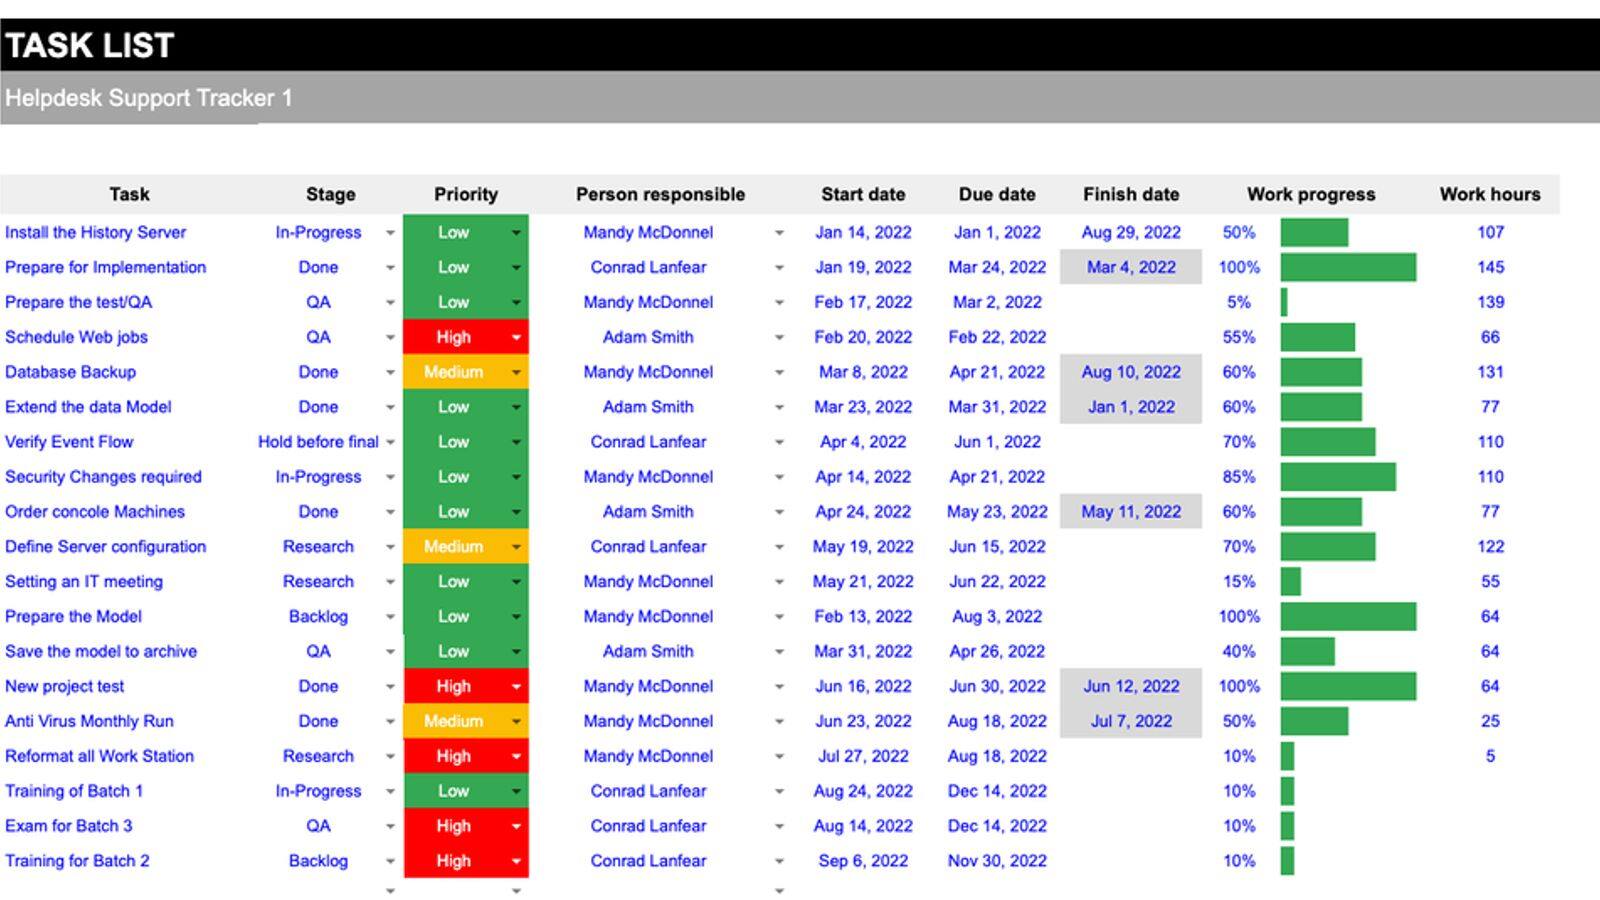The image size is (1600, 900).
Task: Expand Stage dropdown for Verify Event Flow
Action: [390, 442]
